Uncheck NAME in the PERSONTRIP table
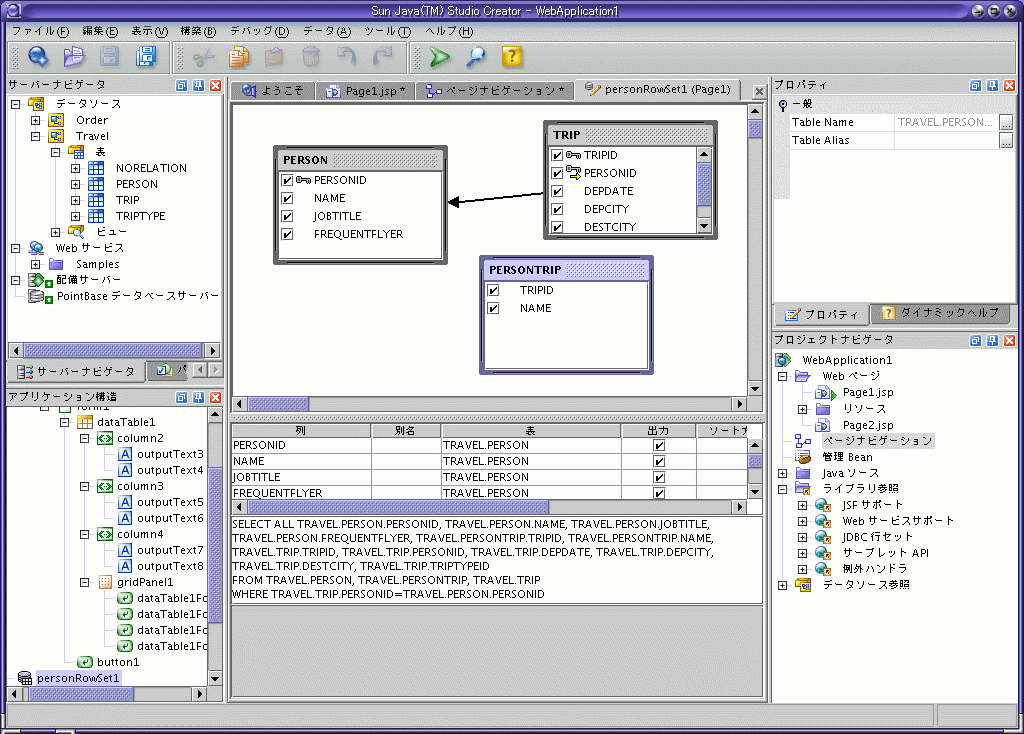This screenshot has height=734, width=1024. click(x=494, y=308)
